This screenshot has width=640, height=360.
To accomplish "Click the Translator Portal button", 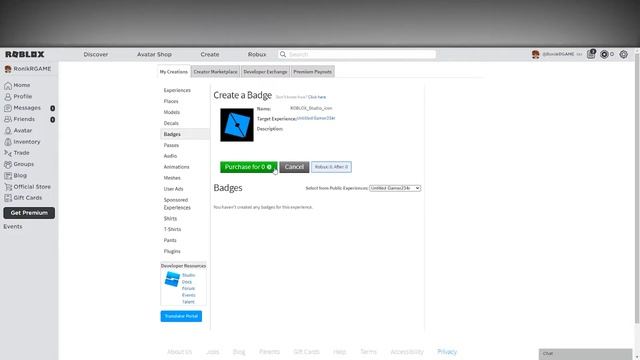I will coord(181,316).
